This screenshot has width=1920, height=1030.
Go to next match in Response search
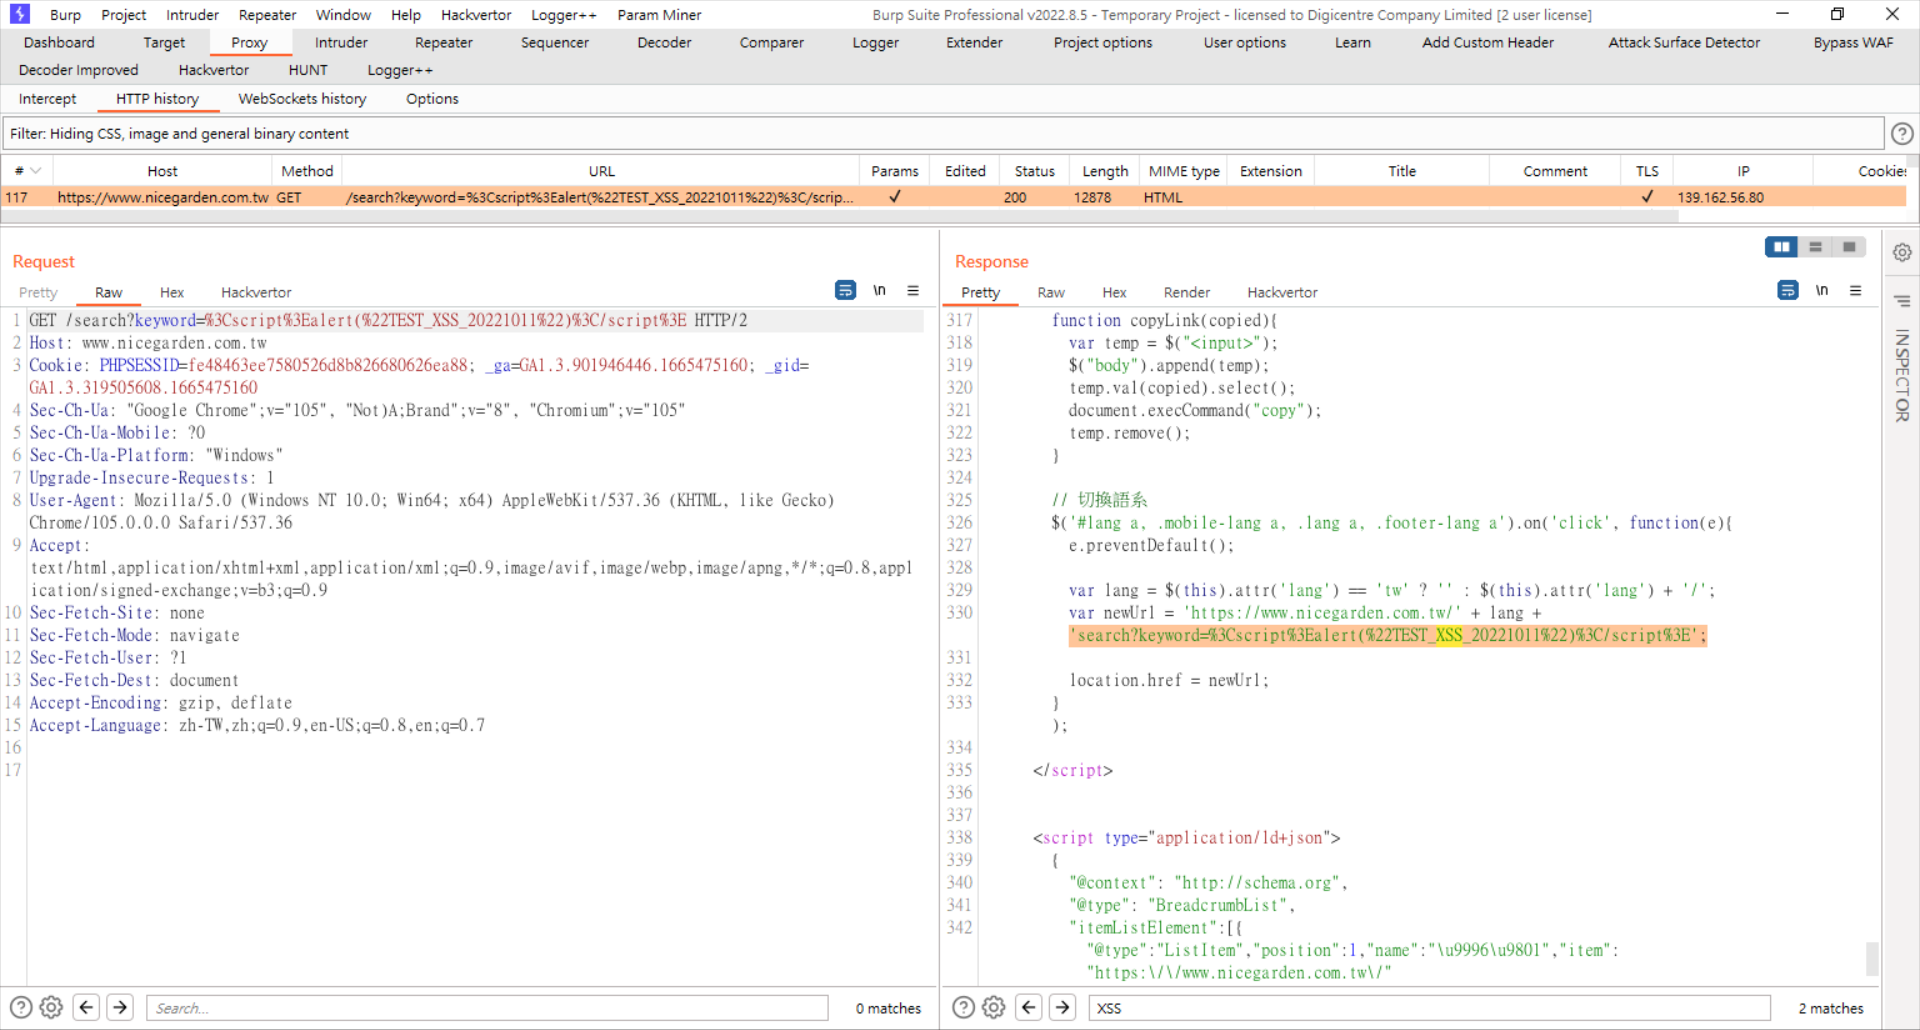coord(1062,1007)
